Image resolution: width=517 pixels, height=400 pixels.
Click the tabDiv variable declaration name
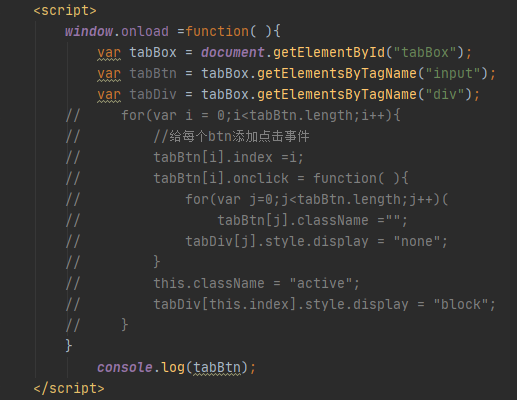[153, 94]
